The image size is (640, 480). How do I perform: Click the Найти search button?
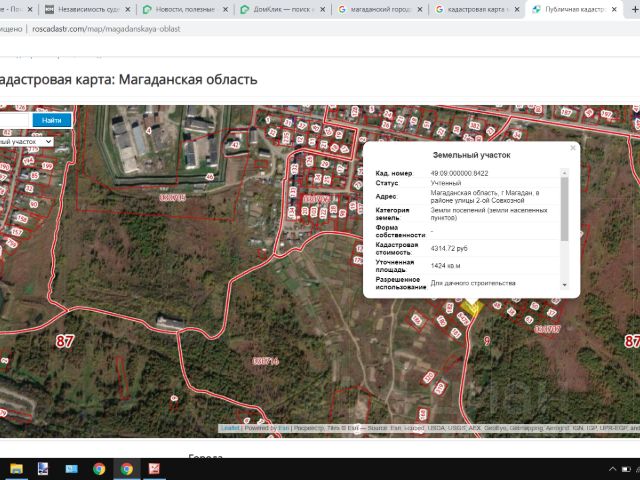coord(51,120)
